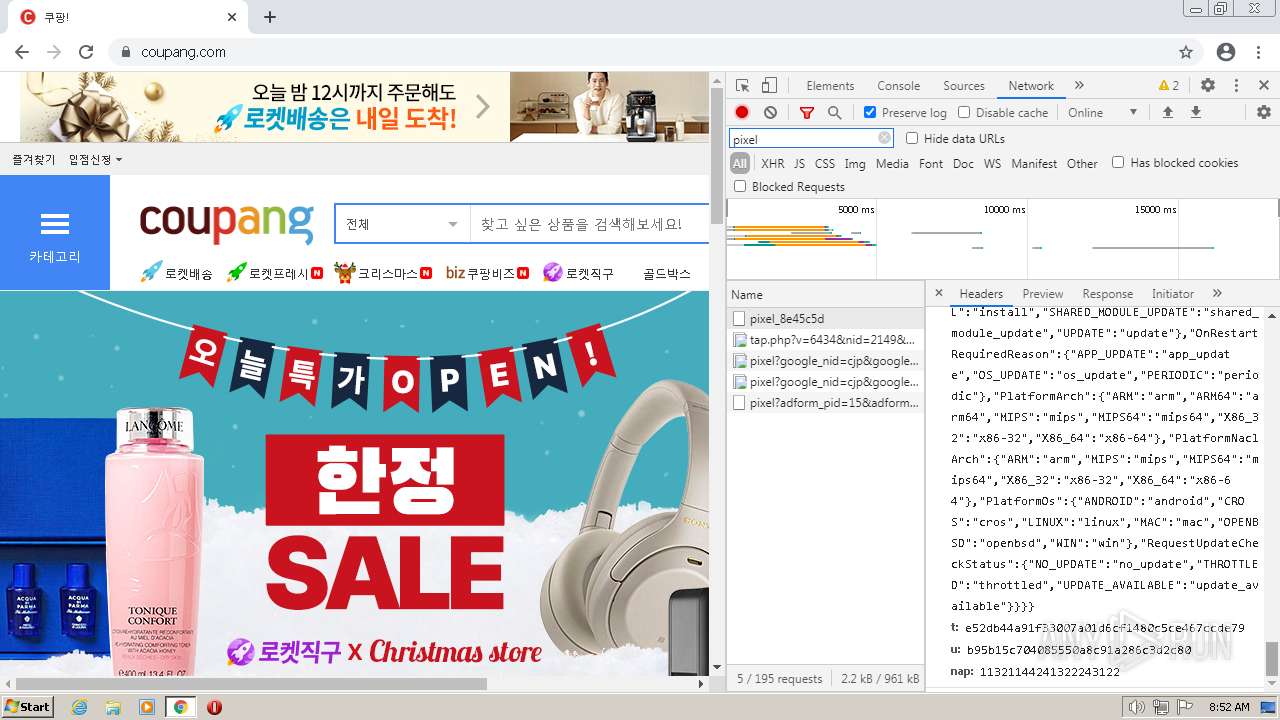Open the Preview tab of request
Image resolution: width=1280 pixels, height=720 pixels.
click(x=1042, y=294)
